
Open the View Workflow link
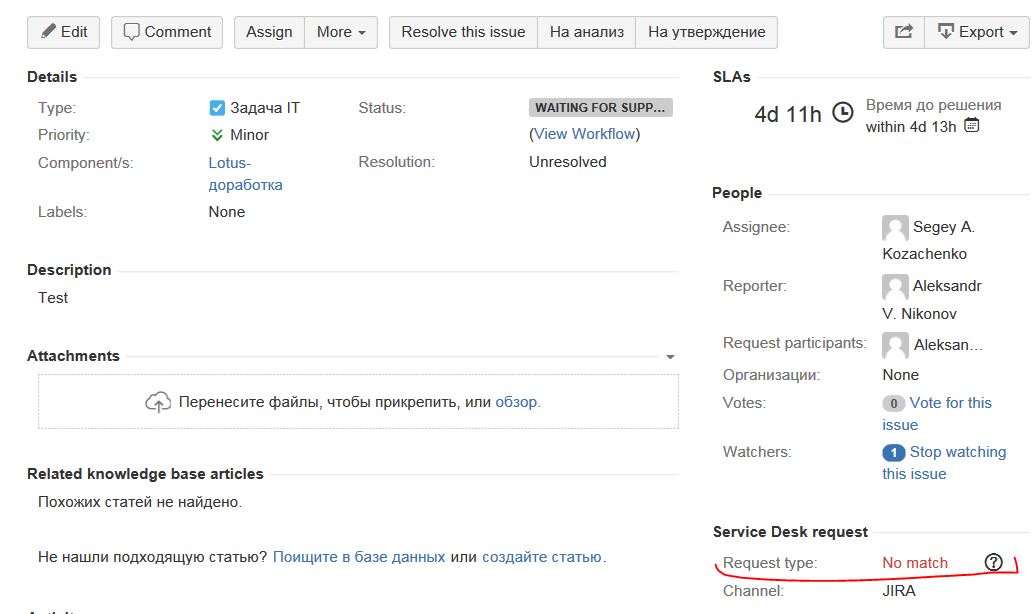pos(585,134)
